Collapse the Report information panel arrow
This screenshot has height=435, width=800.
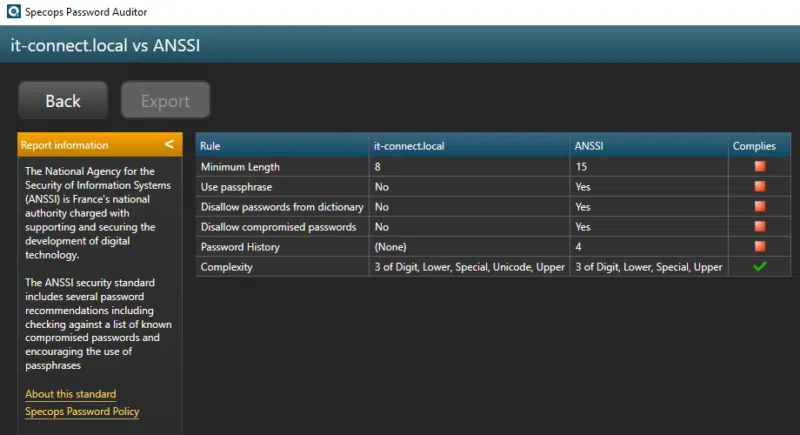pyautogui.click(x=169, y=145)
